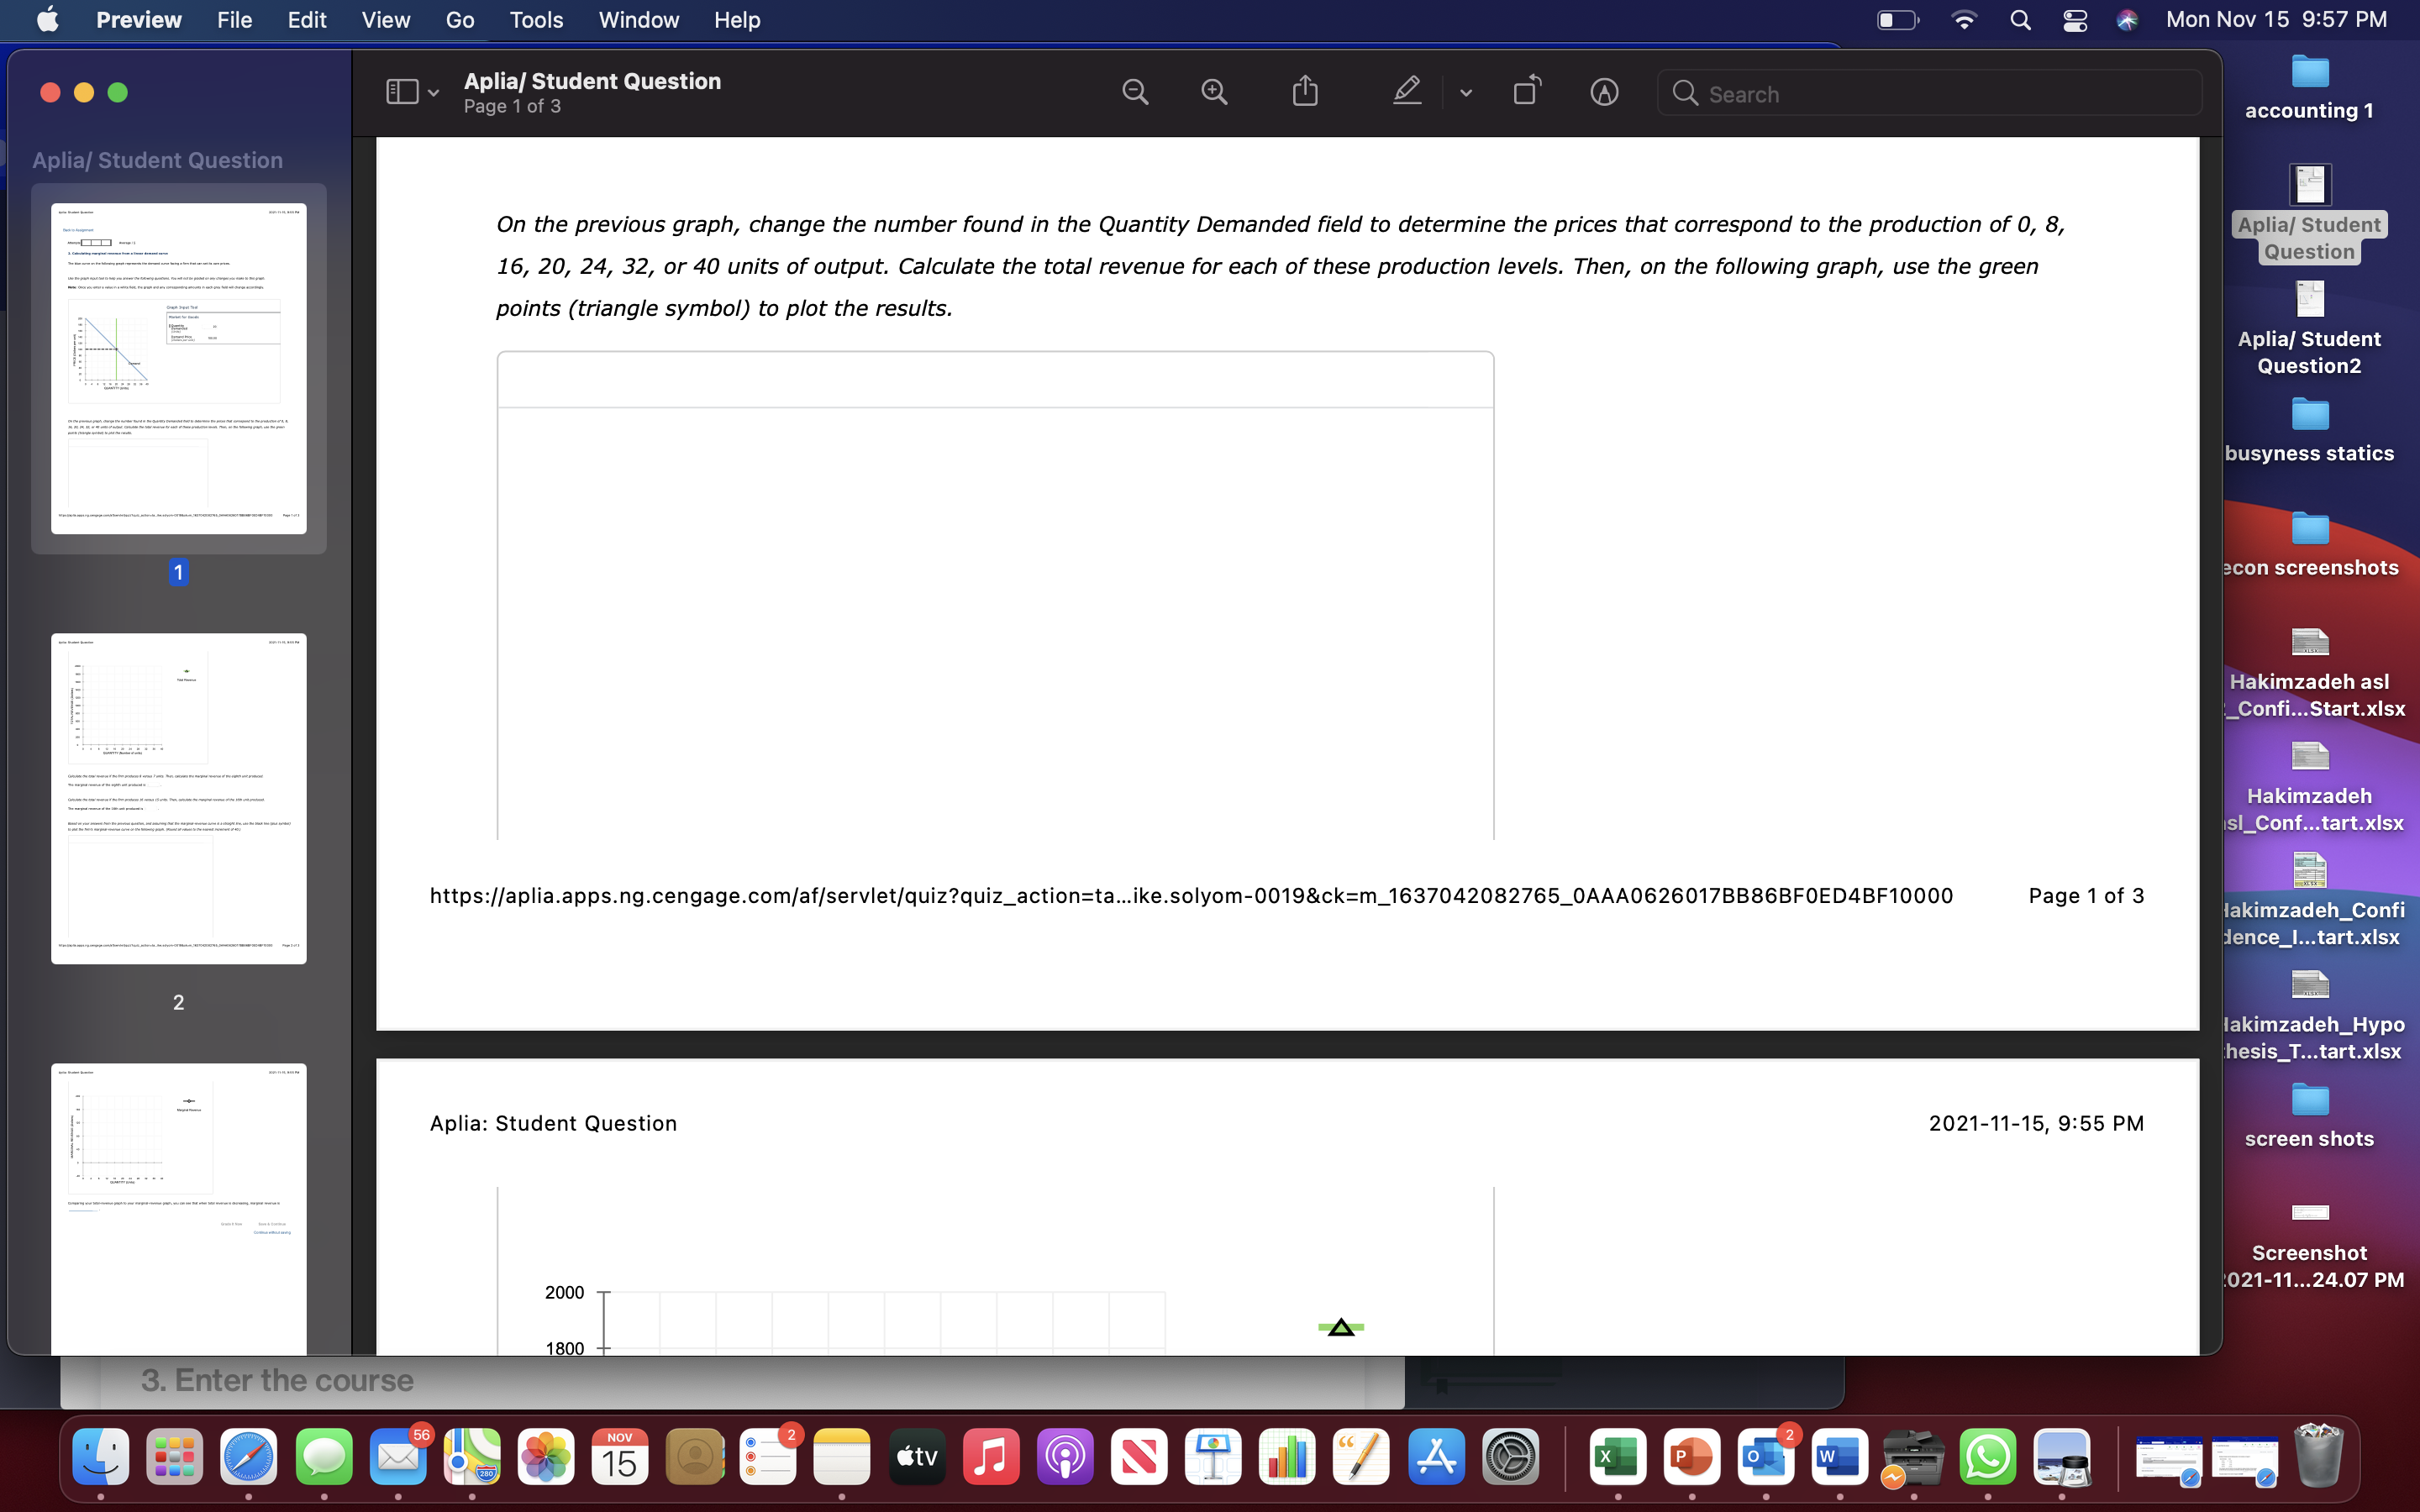Open the sidebar view options dropdown

click(x=433, y=92)
